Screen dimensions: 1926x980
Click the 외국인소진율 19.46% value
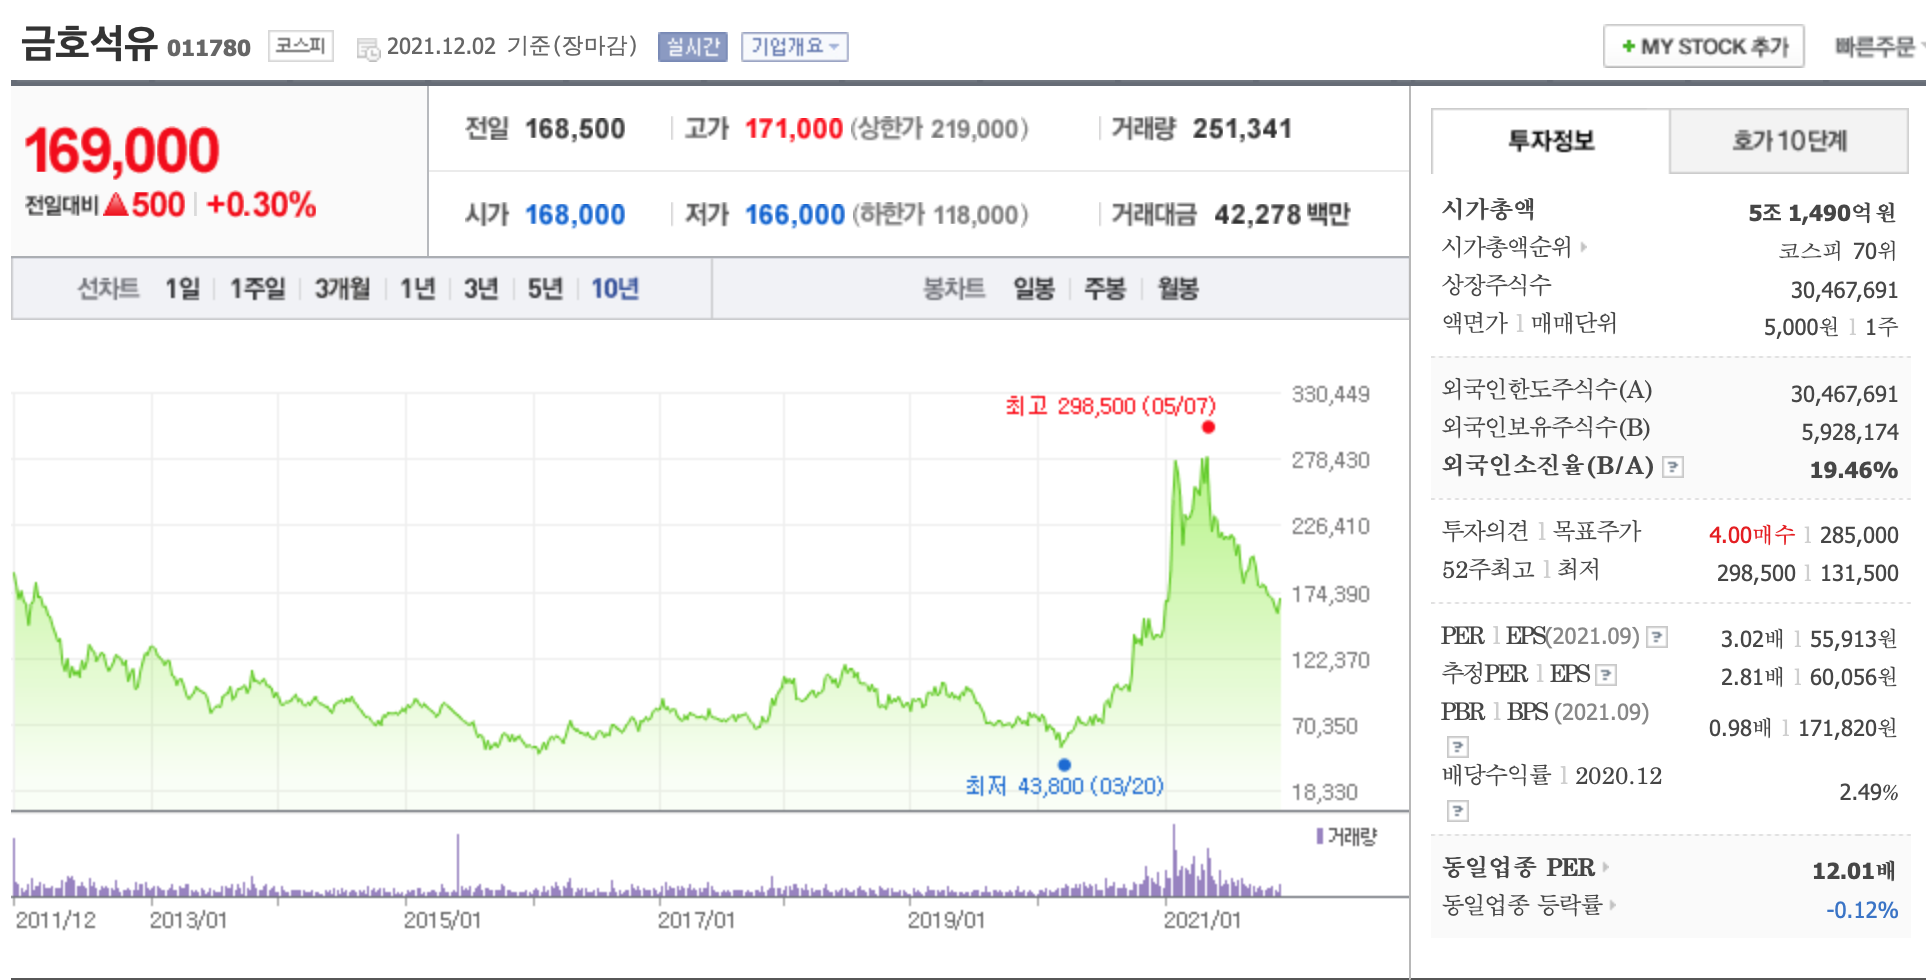pos(1854,470)
